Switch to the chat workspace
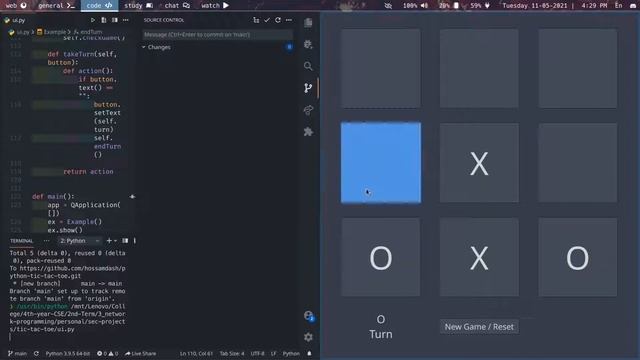 click(177, 5)
